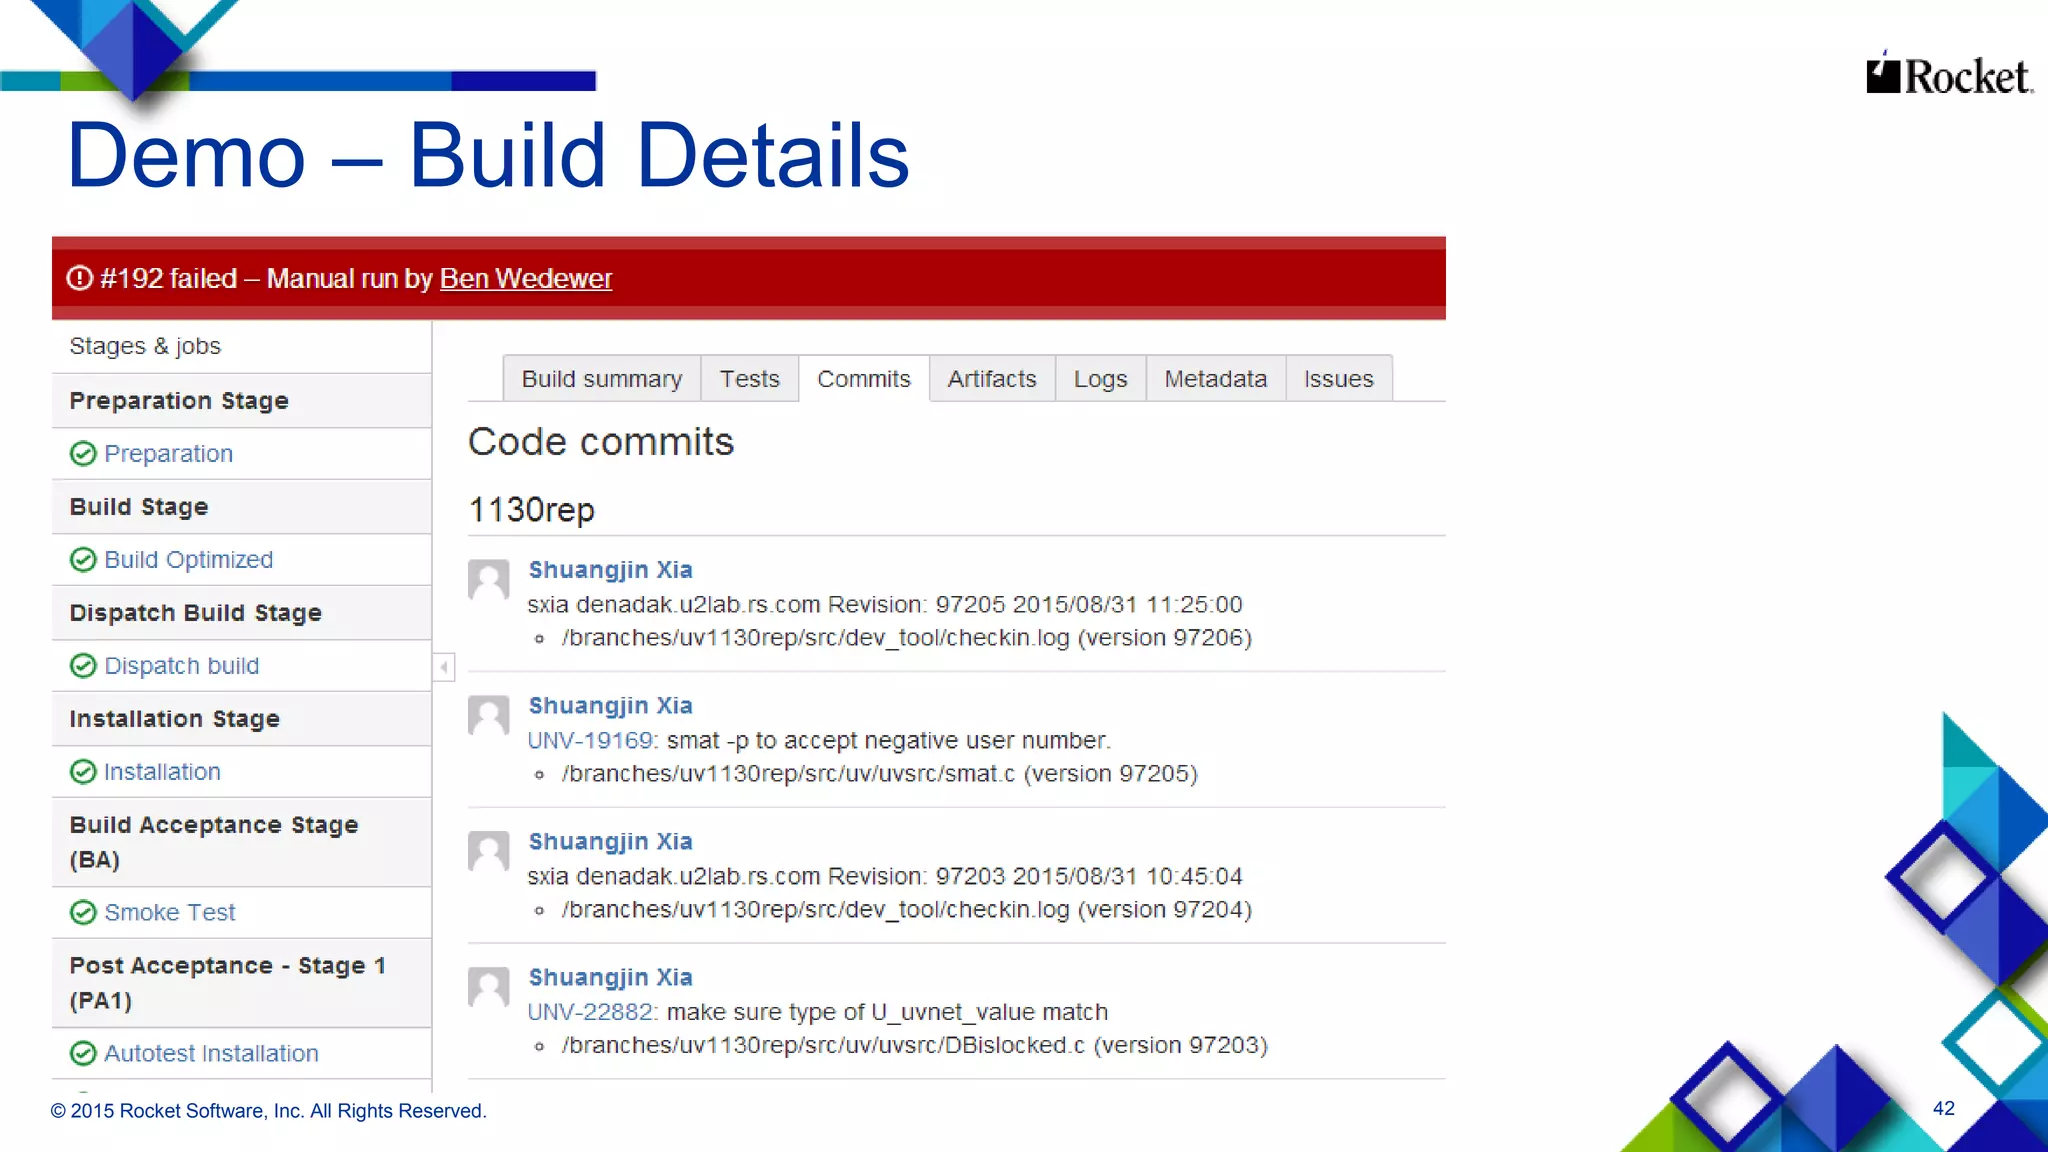The image size is (2048, 1152).
Task: Click the smat.c version 97205 file path
Action: click(x=879, y=774)
